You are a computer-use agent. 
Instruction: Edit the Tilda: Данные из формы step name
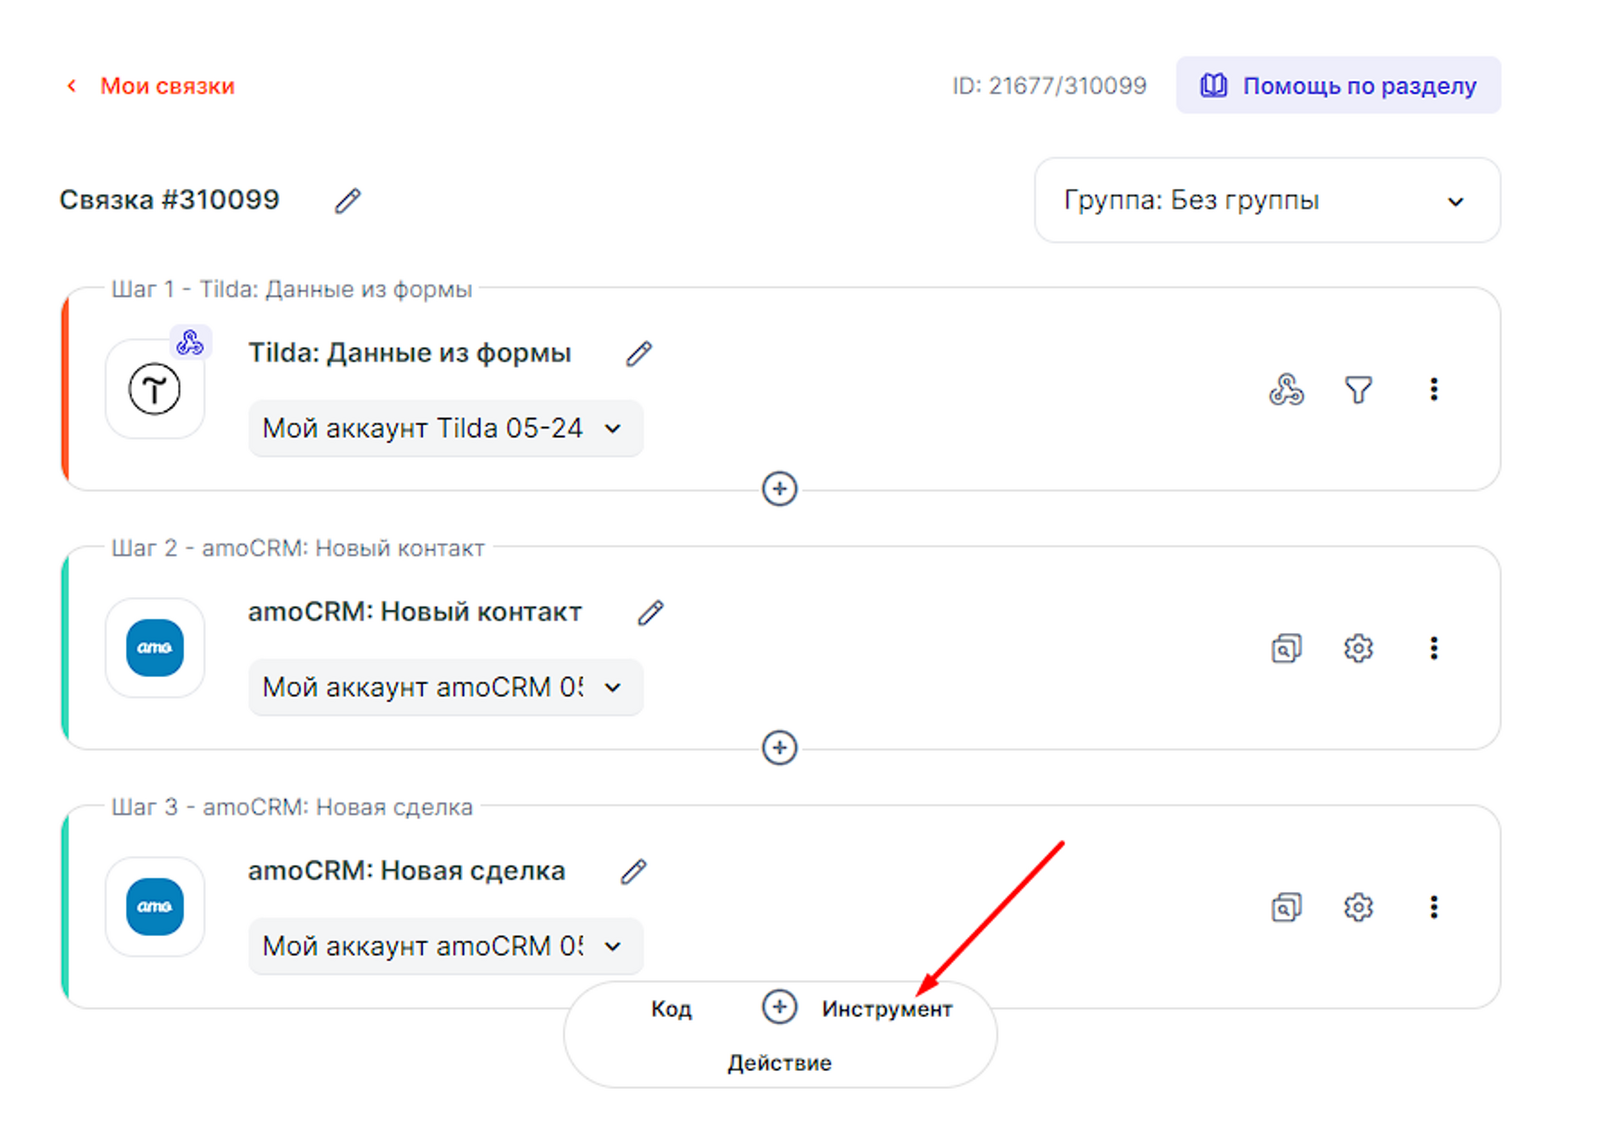(639, 354)
